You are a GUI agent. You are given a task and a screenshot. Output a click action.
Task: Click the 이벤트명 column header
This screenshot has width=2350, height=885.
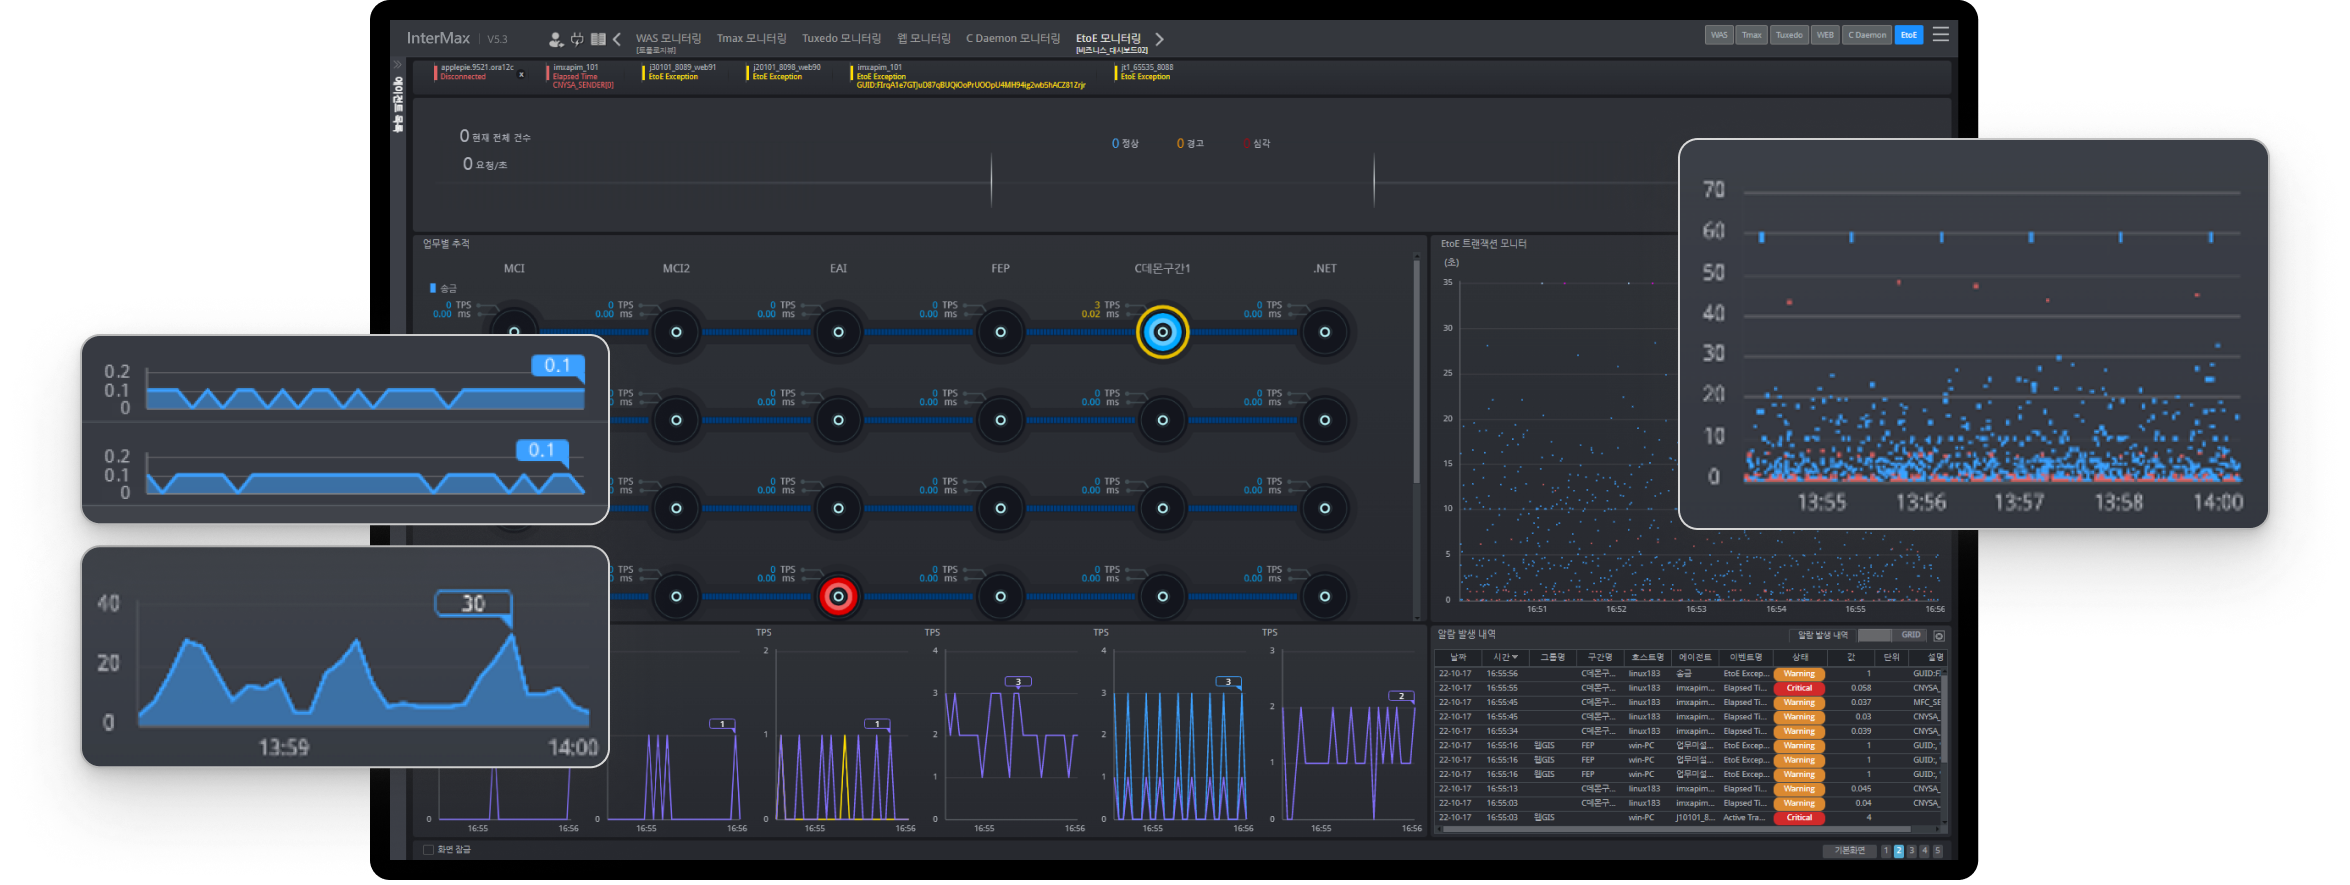pyautogui.click(x=1746, y=657)
